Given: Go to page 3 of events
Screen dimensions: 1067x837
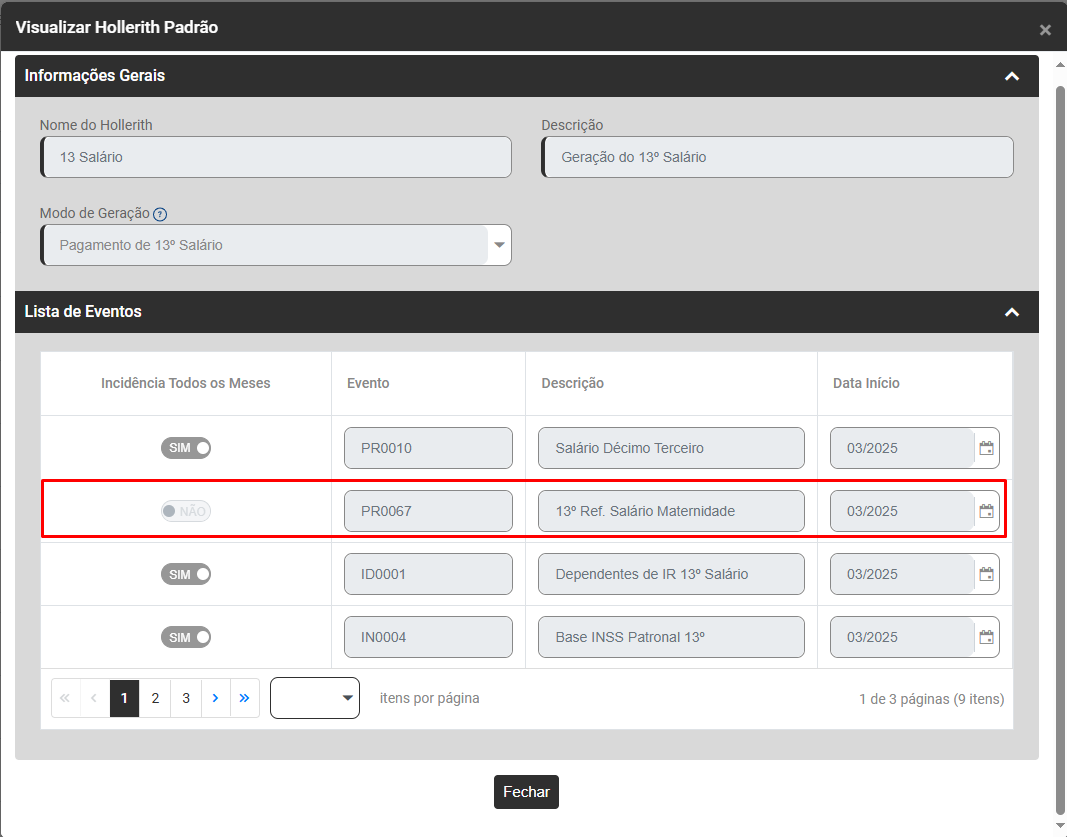Looking at the screenshot, I should point(186,698).
